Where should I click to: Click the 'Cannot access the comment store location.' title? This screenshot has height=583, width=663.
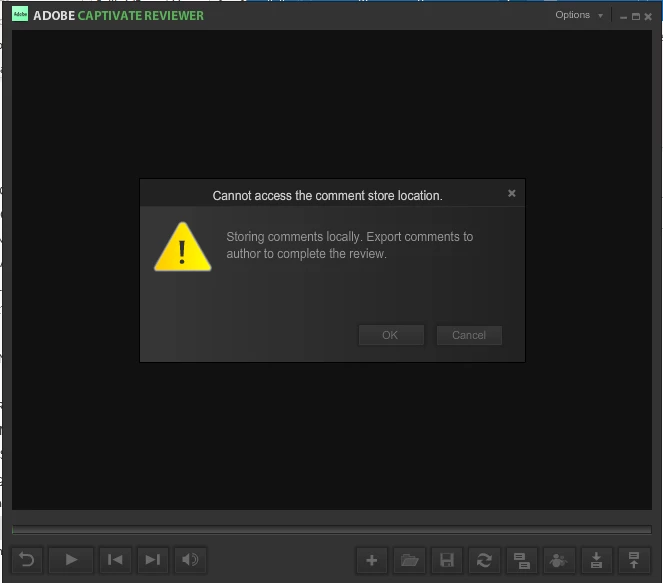(x=327, y=196)
